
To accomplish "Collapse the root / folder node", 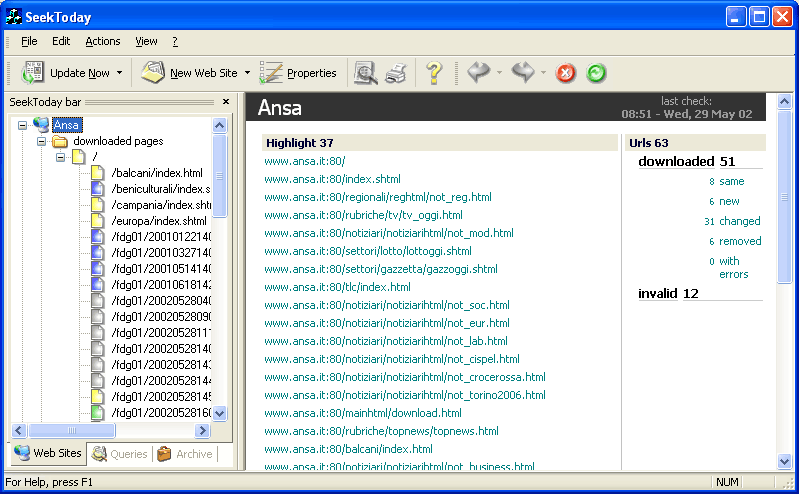I will pyautogui.click(x=60, y=157).
